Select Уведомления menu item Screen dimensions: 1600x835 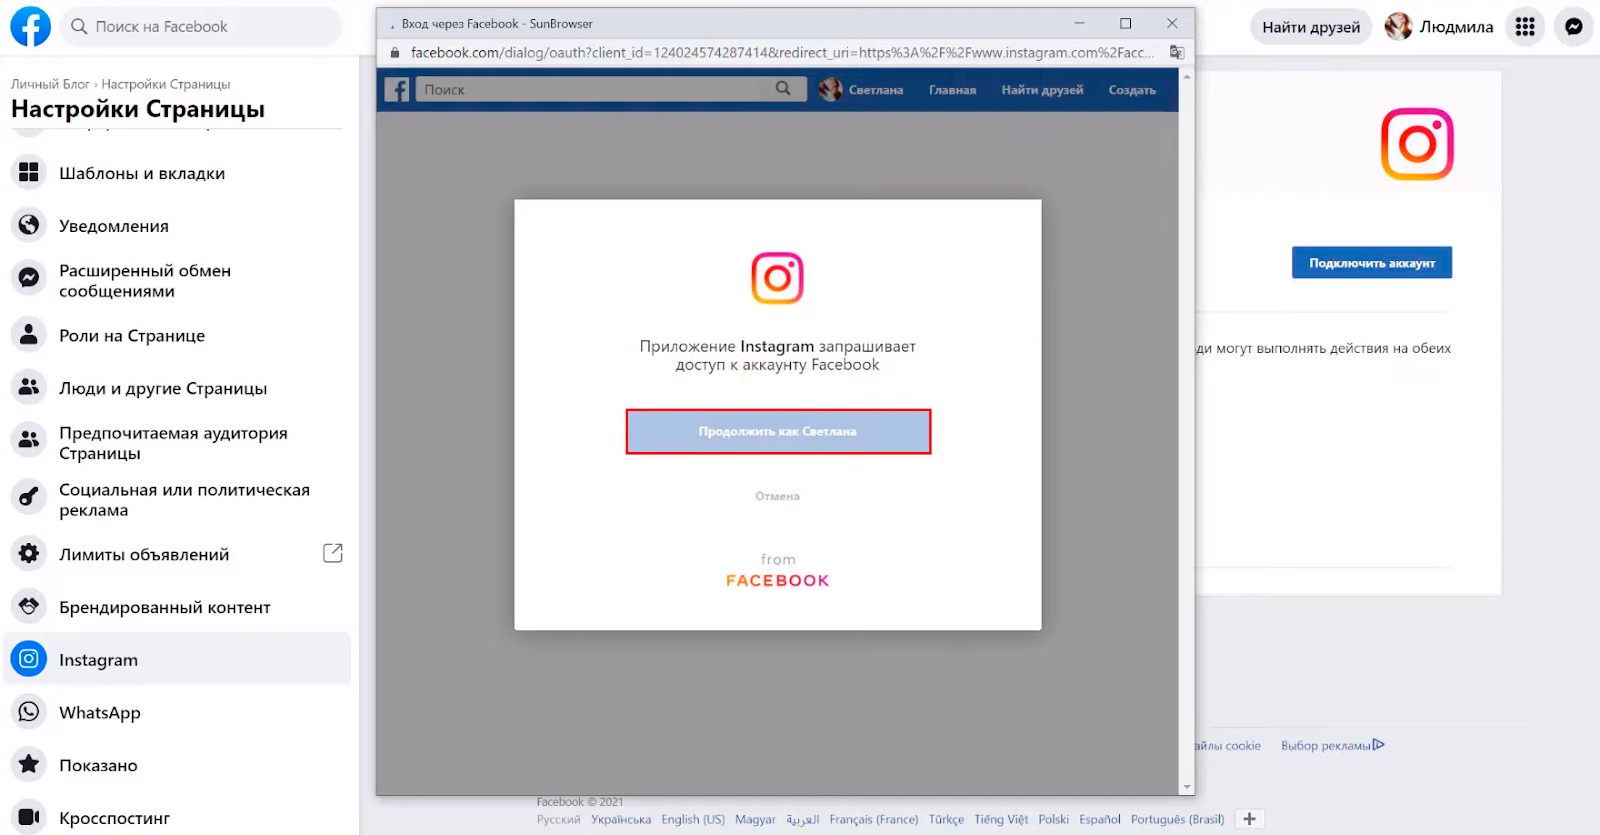(177, 226)
